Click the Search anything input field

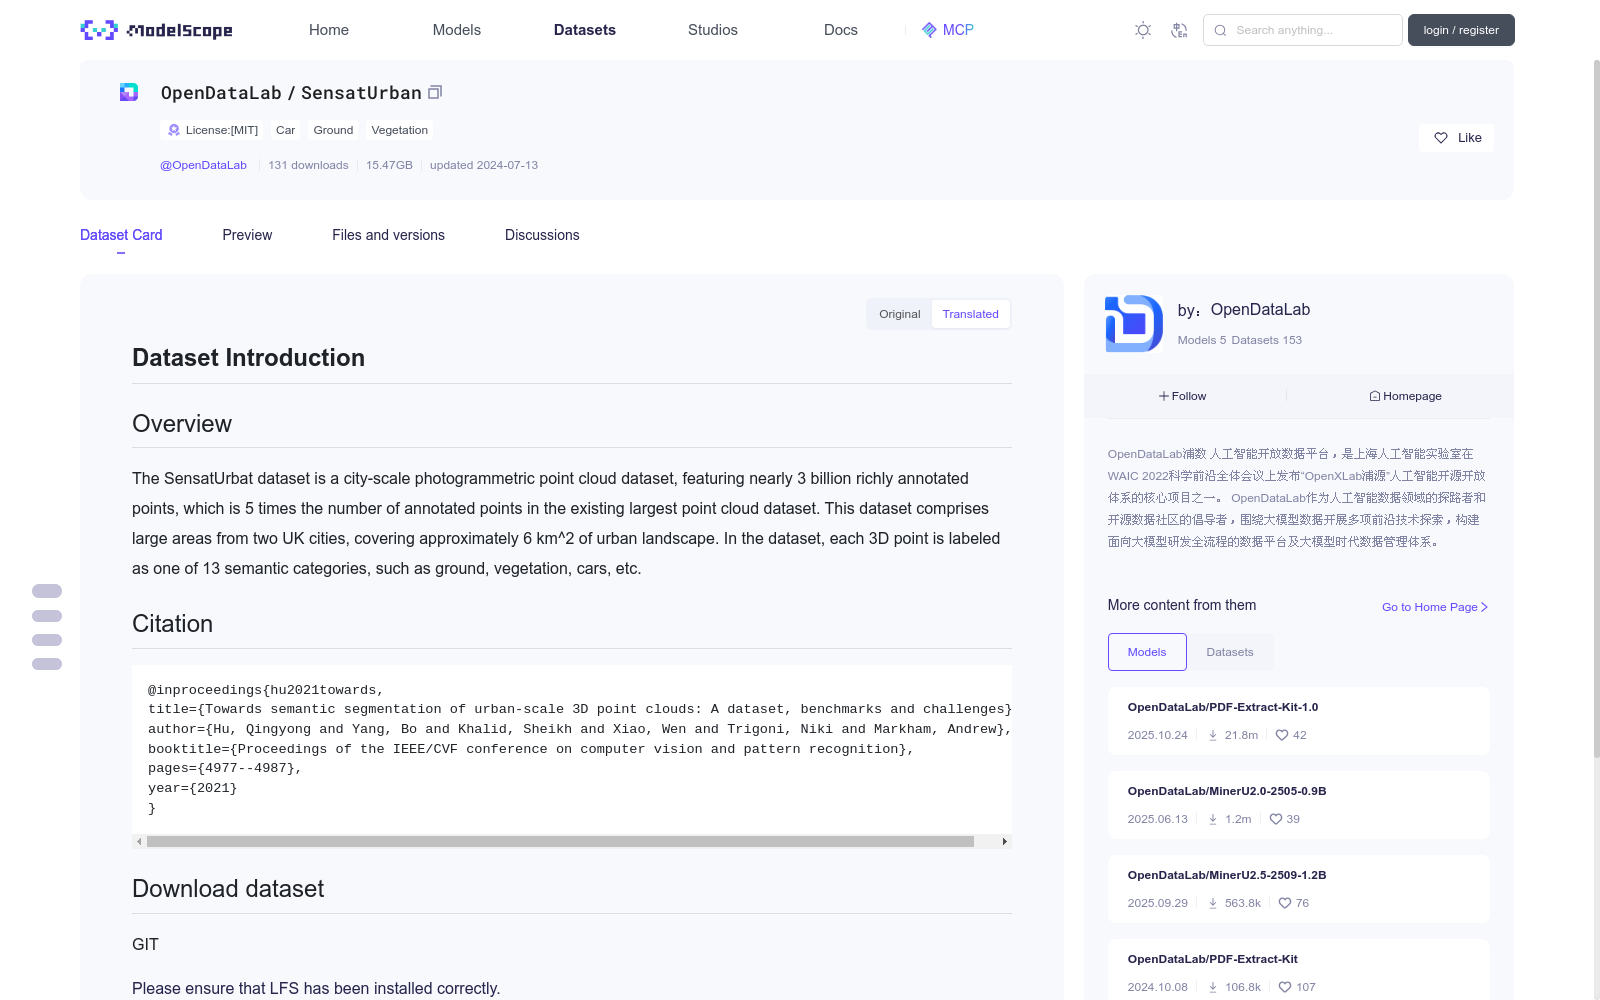(1303, 30)
